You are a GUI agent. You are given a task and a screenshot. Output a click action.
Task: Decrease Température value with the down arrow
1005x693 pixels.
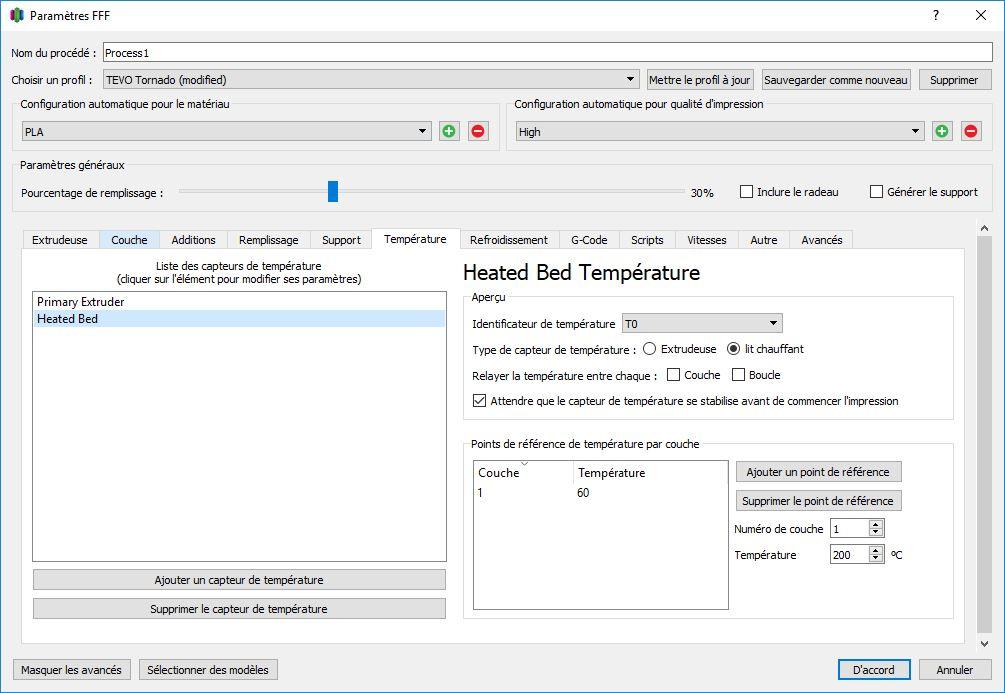(876, 558)
